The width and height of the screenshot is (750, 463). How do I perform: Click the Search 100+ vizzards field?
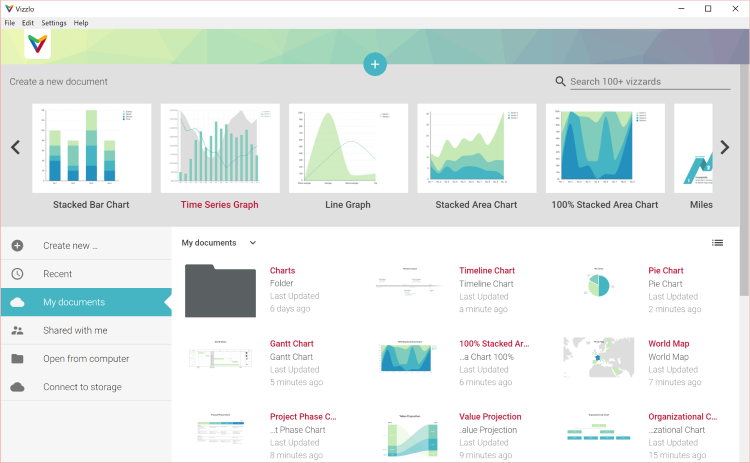[x=650, y=82]
